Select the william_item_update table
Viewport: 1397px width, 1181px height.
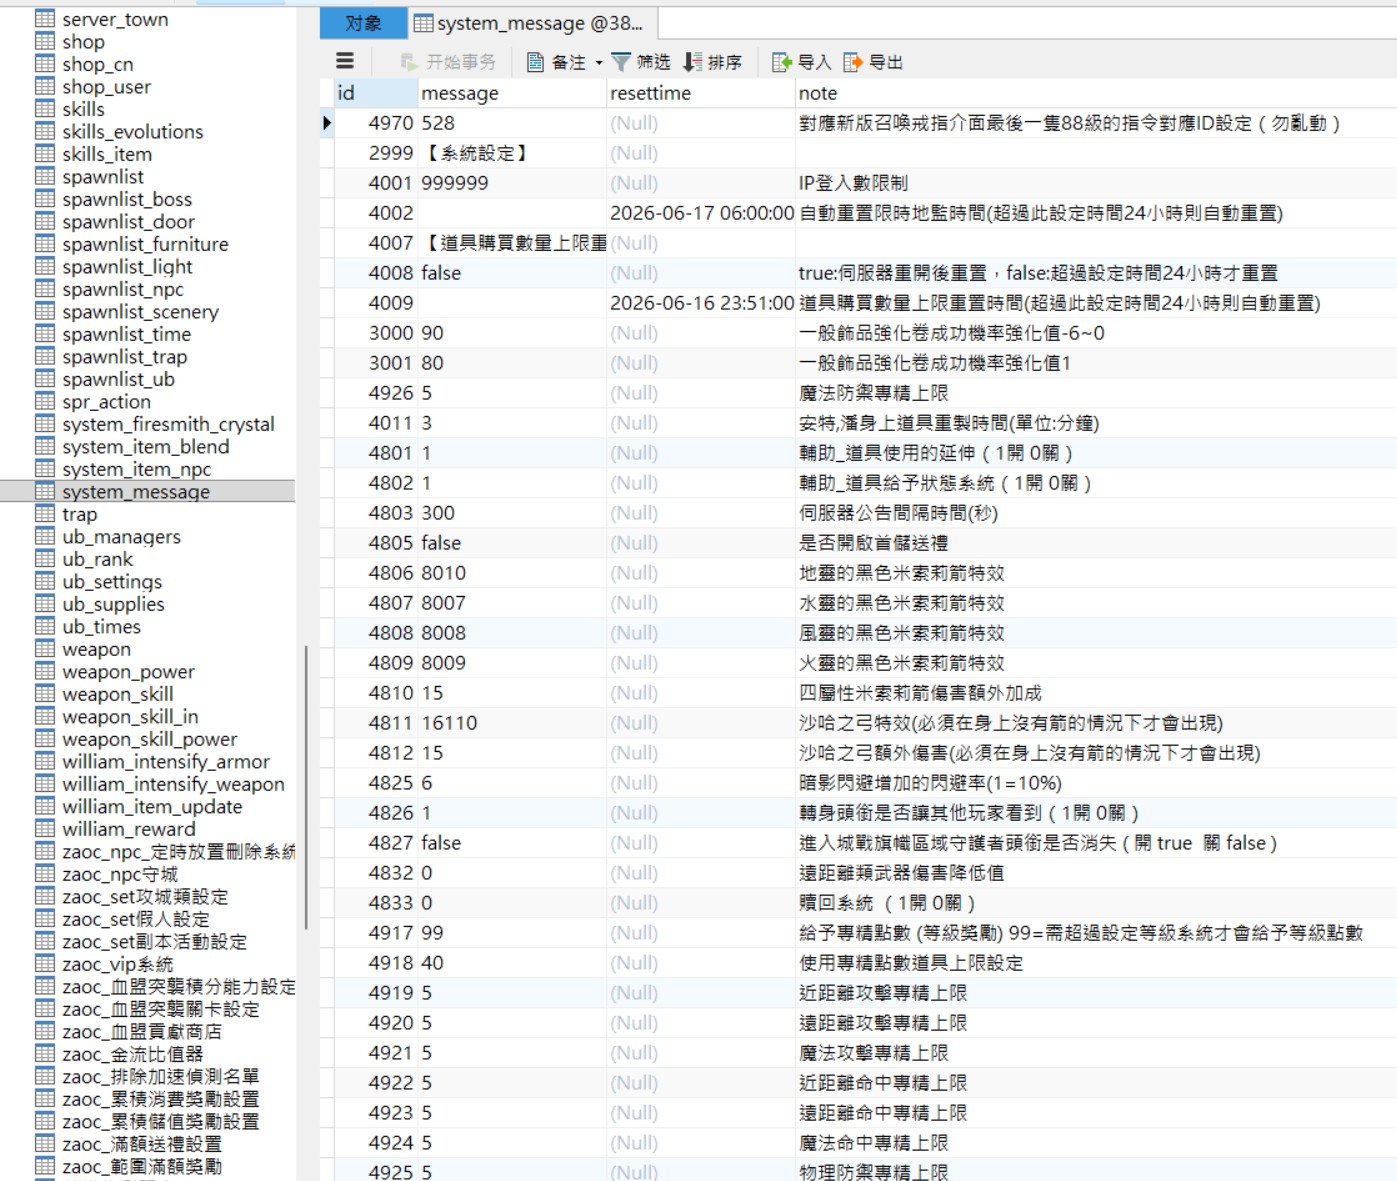coord(152,807)
